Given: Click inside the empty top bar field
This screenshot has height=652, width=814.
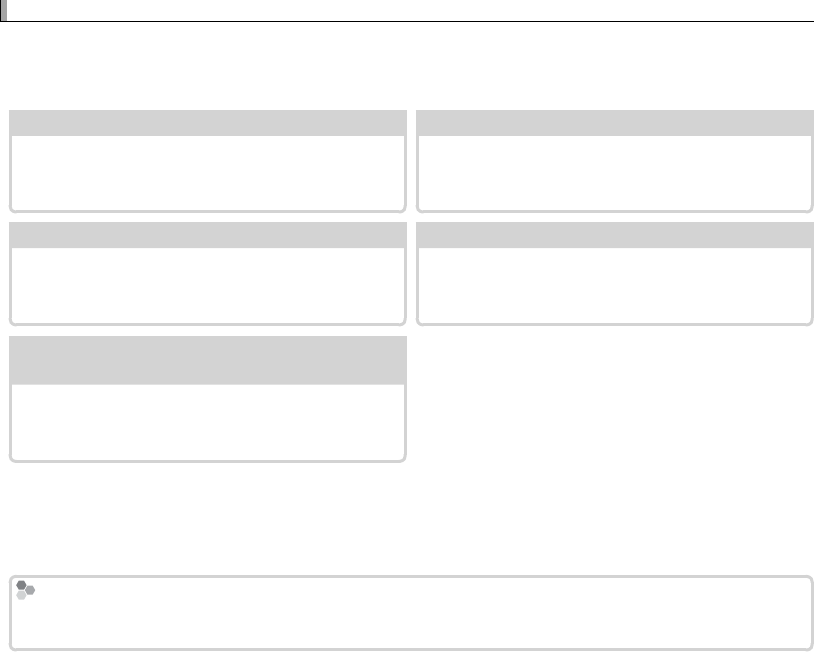Looking at the screenshot, I should point(410,10).
